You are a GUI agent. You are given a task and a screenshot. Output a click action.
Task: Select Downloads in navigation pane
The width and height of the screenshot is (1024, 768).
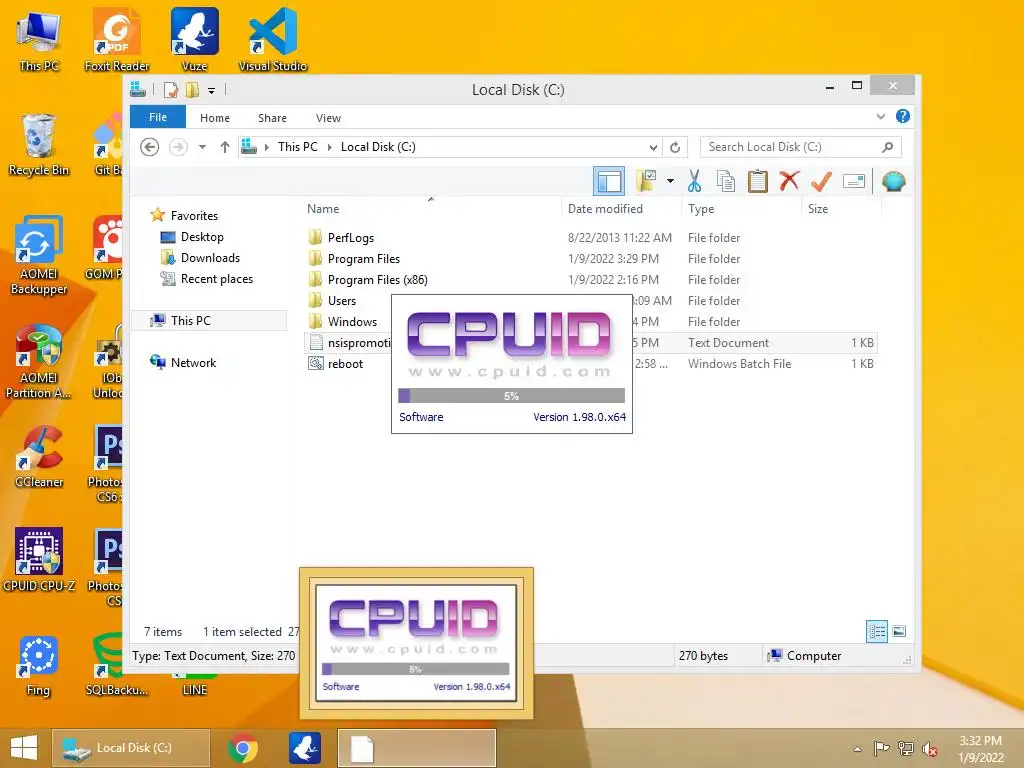210,258
